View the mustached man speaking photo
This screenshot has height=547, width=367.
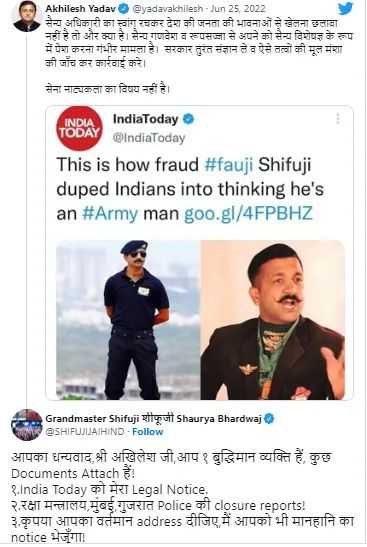(273, 320)
